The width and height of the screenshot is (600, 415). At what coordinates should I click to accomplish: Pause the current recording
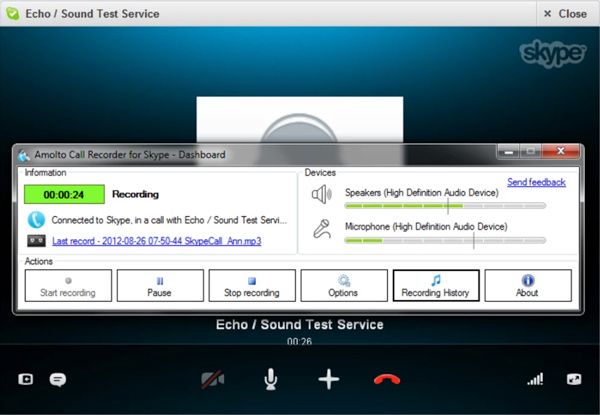[x=160, y=285]
